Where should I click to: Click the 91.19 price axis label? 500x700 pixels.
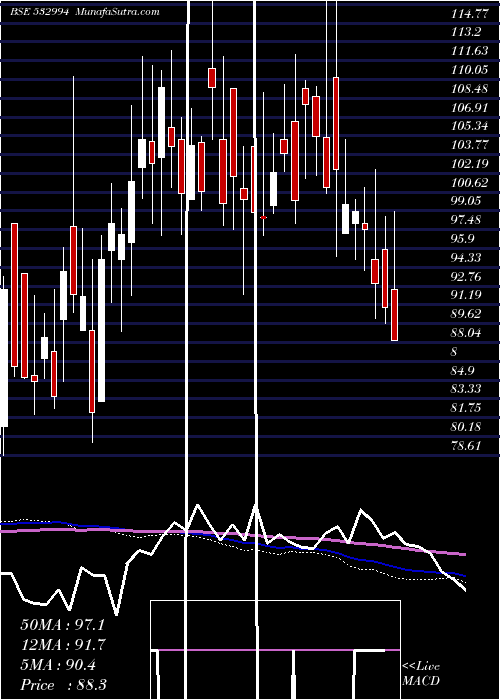466,295
